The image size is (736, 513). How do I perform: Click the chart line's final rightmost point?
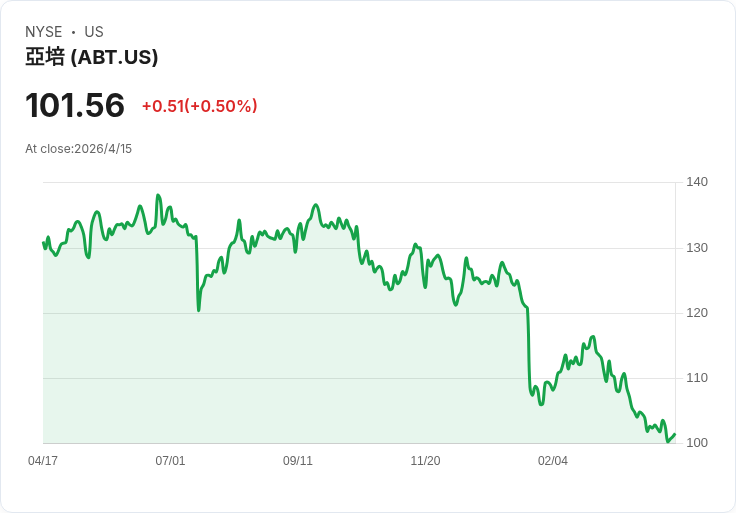coord(675,435)
